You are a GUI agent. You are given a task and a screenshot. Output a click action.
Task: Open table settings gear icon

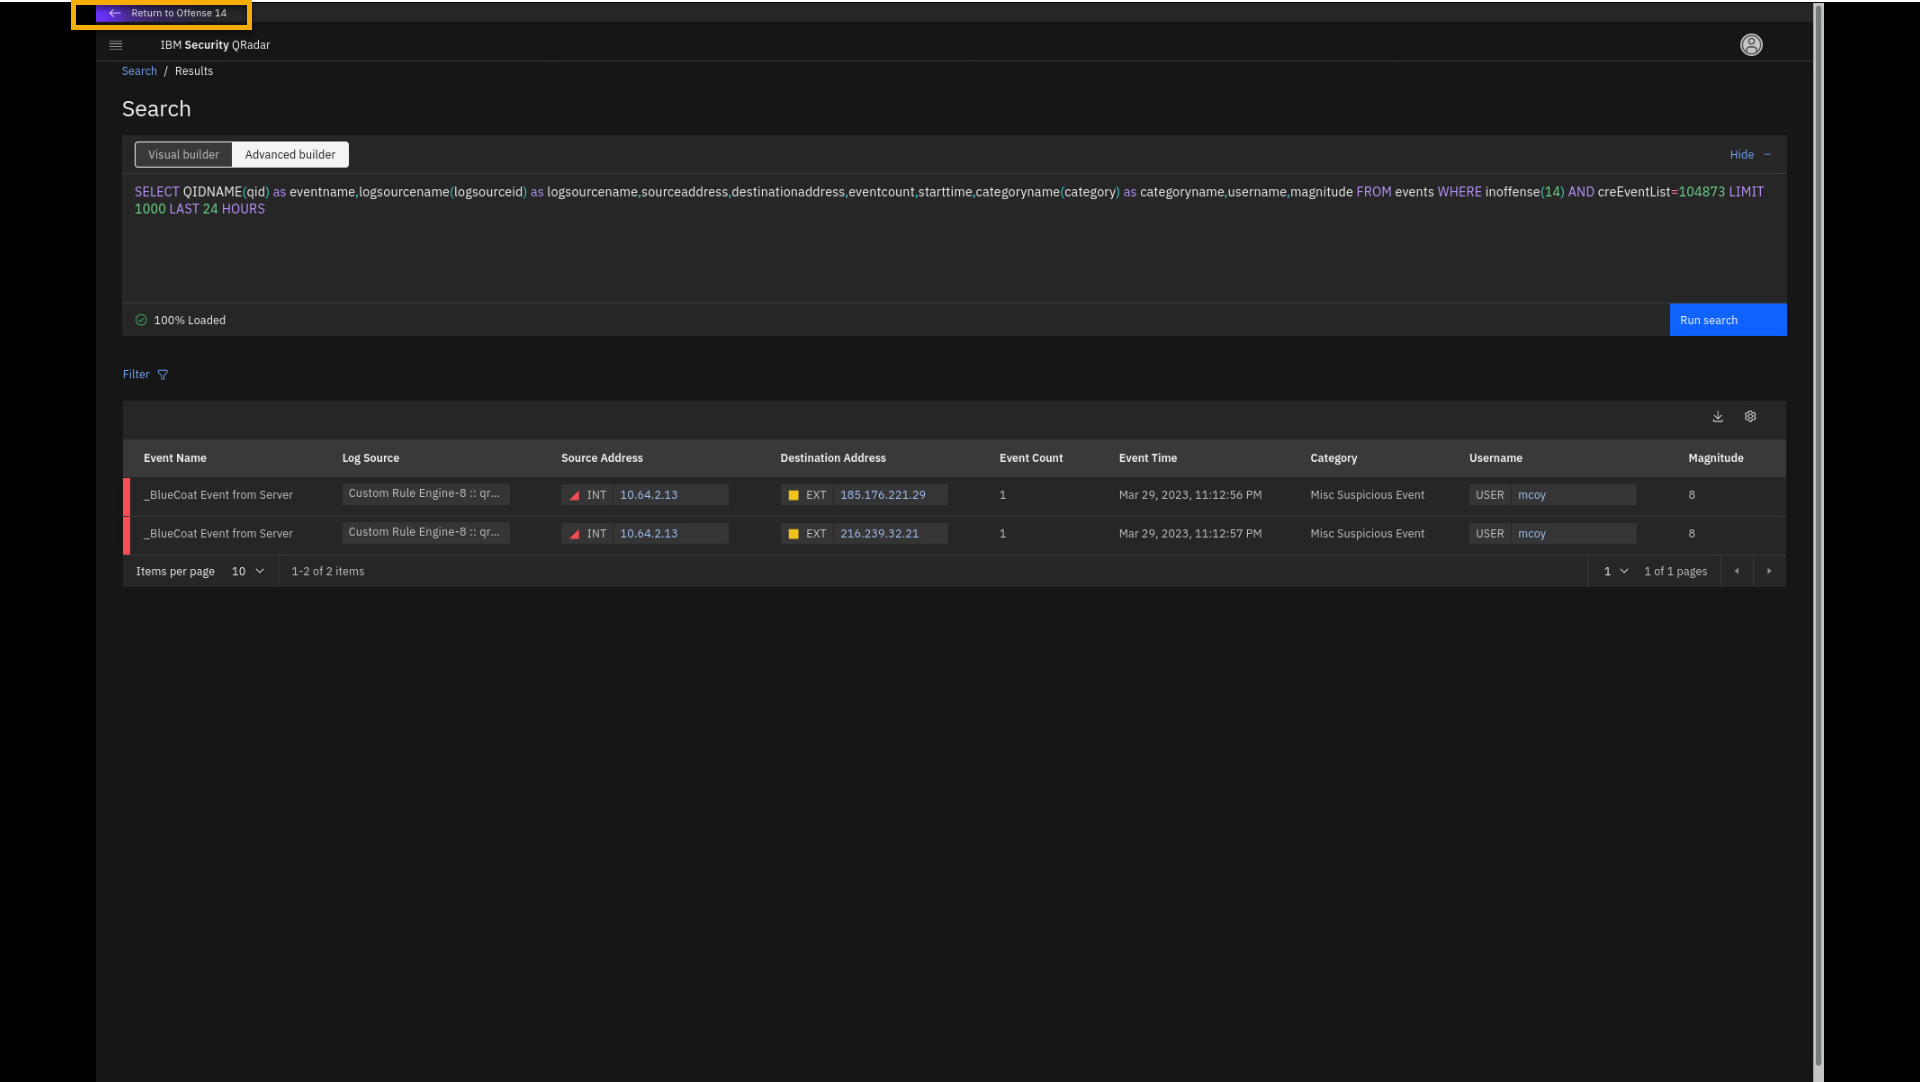point(1750,417)
